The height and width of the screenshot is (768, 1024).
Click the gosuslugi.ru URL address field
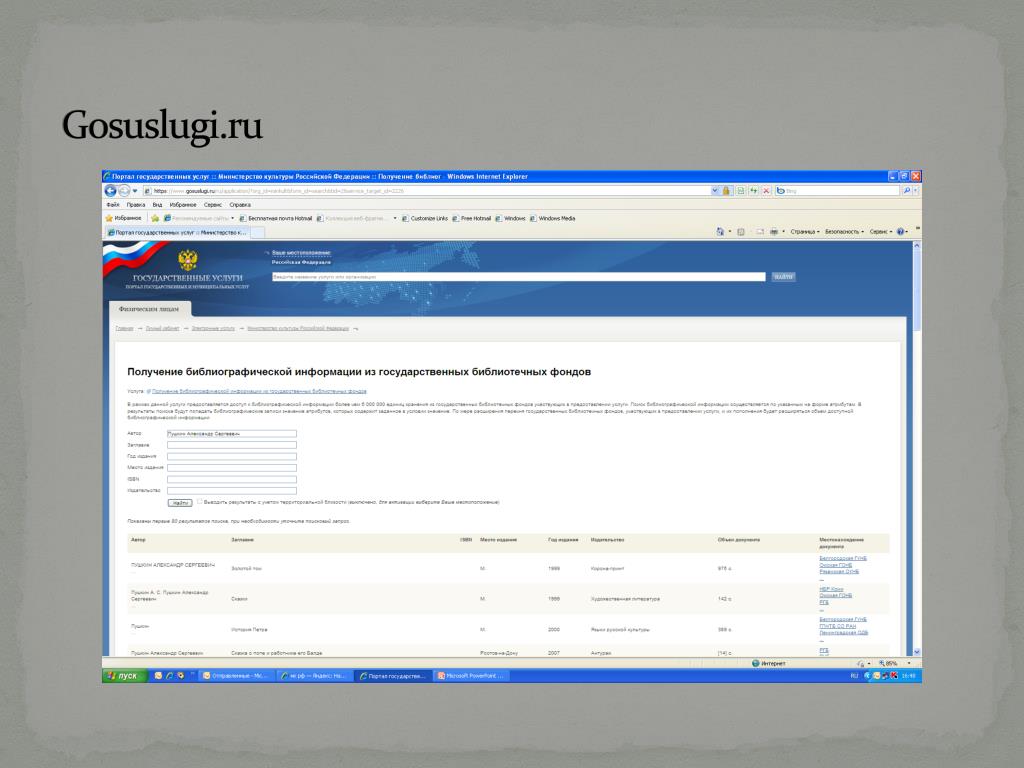428,191
